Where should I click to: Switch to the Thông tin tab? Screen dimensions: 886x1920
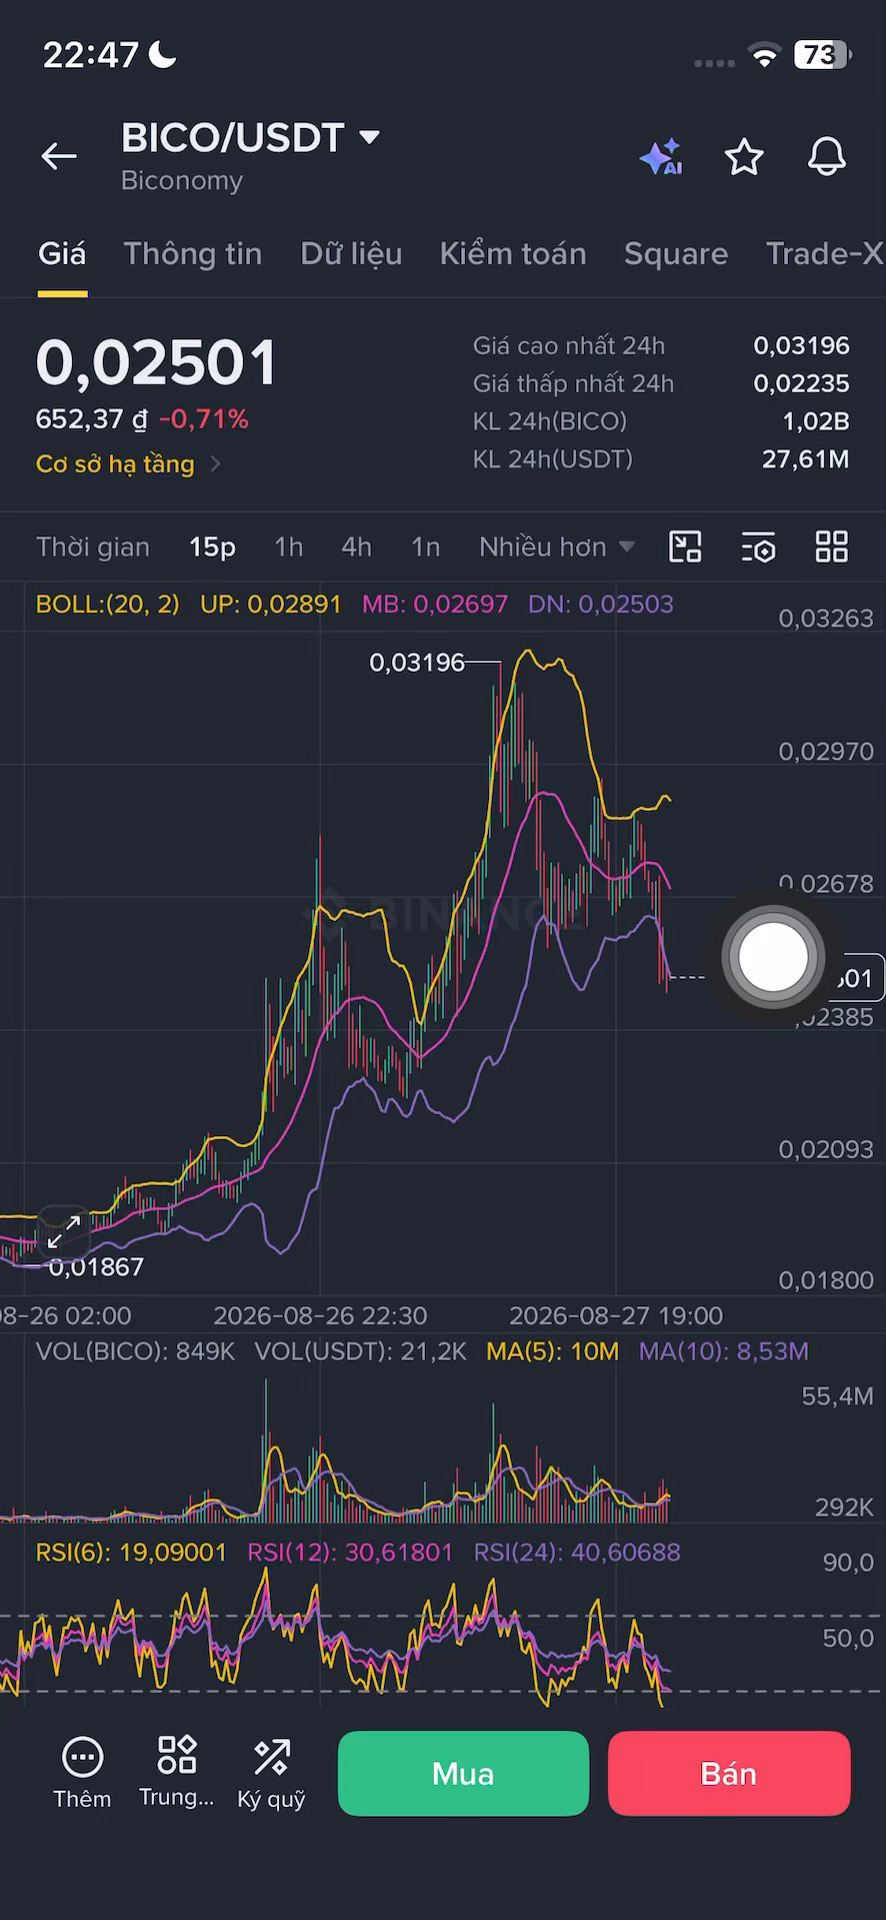click(x=193, y=254)
